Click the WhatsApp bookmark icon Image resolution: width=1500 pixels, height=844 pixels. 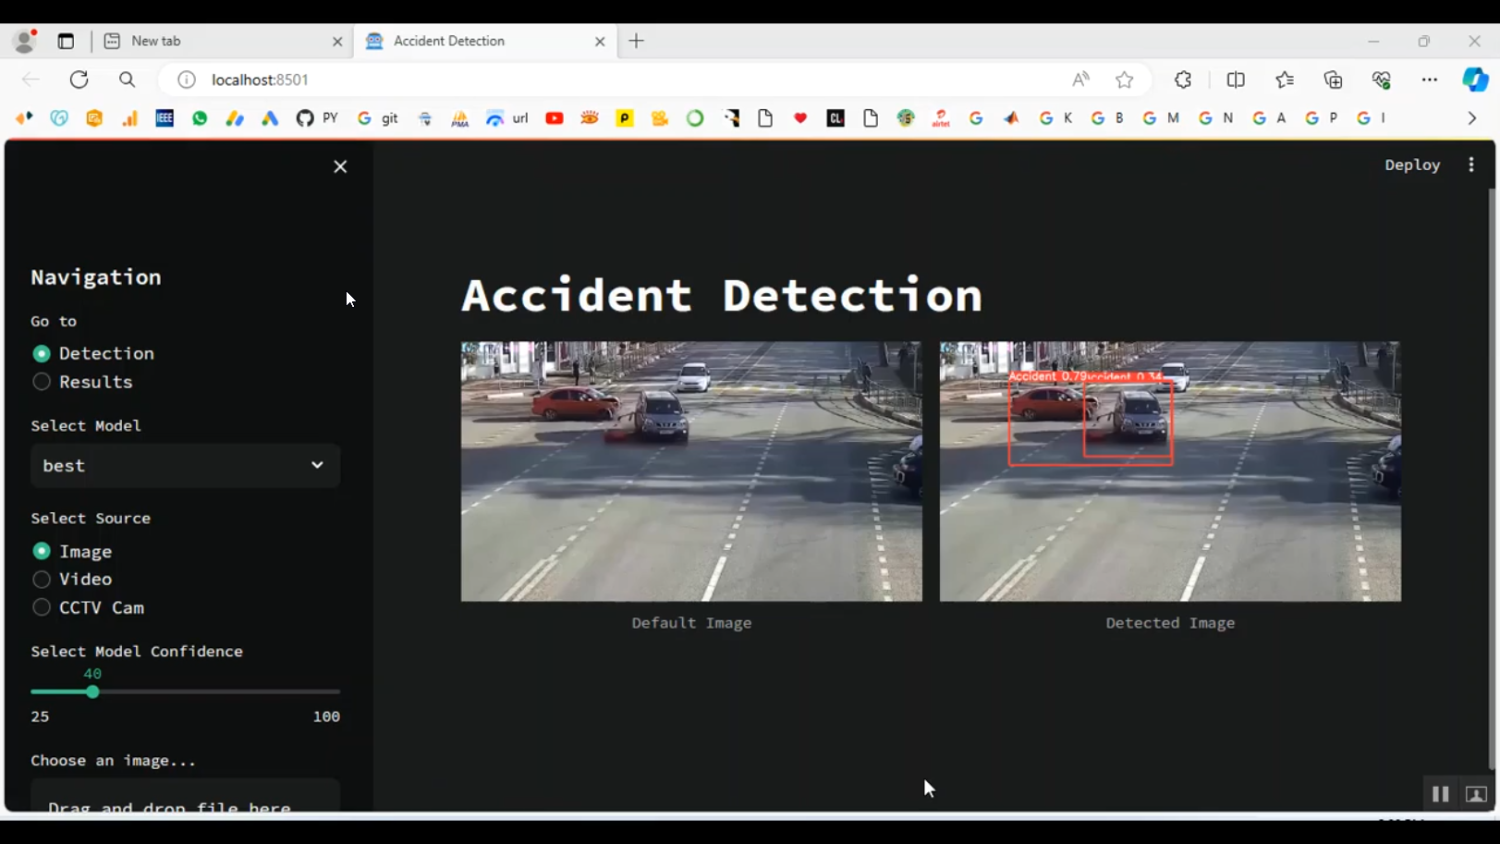pos(199,117)
